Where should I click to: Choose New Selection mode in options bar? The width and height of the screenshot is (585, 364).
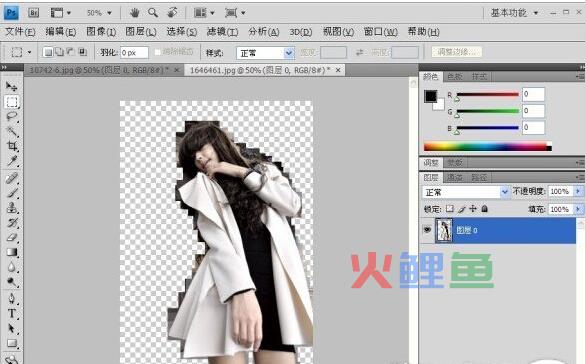(48, 52)
